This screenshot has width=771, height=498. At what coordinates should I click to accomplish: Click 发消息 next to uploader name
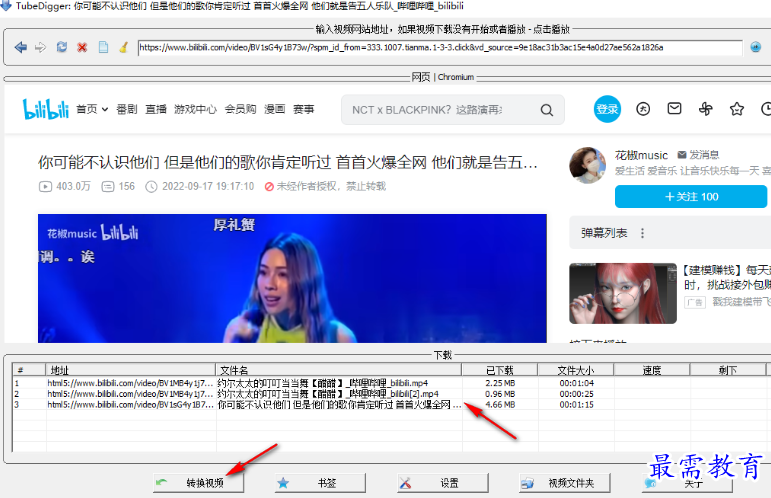pyautogui.click(x=698, y=155)
